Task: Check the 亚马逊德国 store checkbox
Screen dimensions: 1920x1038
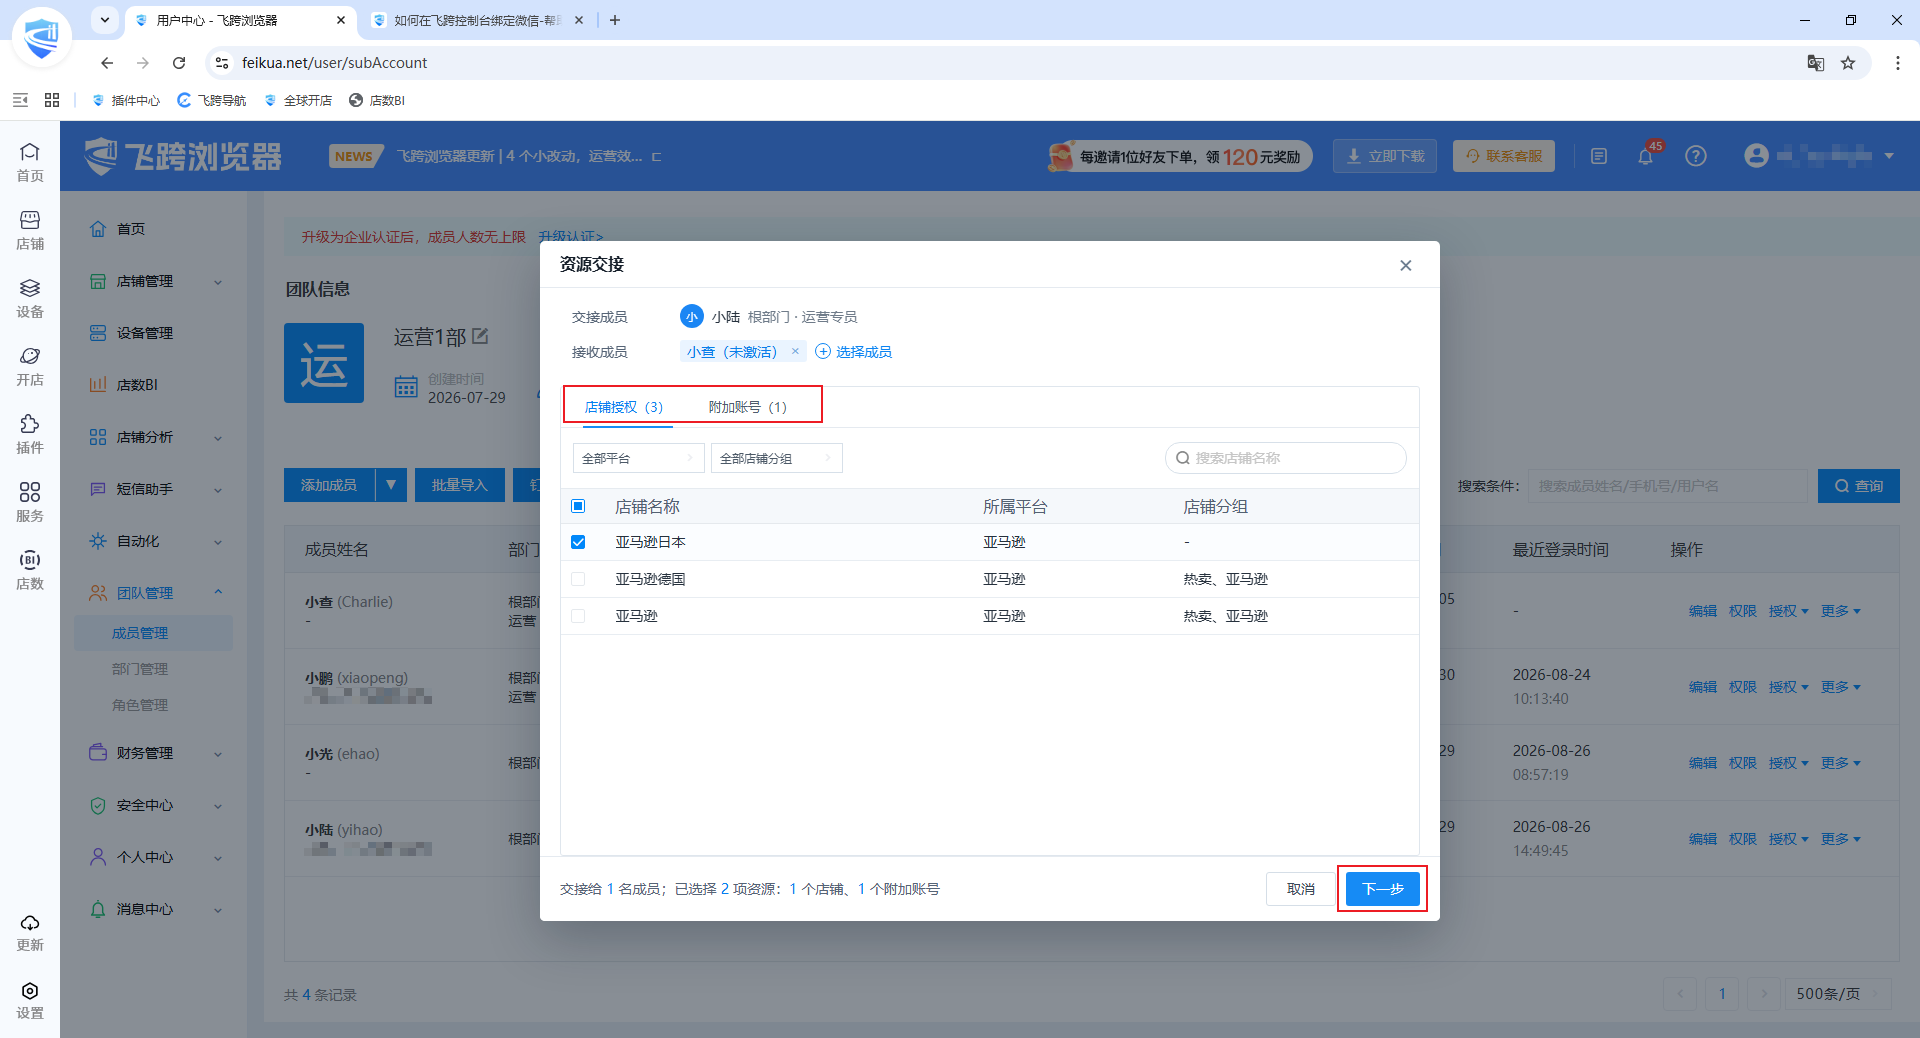Action: point(578,579)
